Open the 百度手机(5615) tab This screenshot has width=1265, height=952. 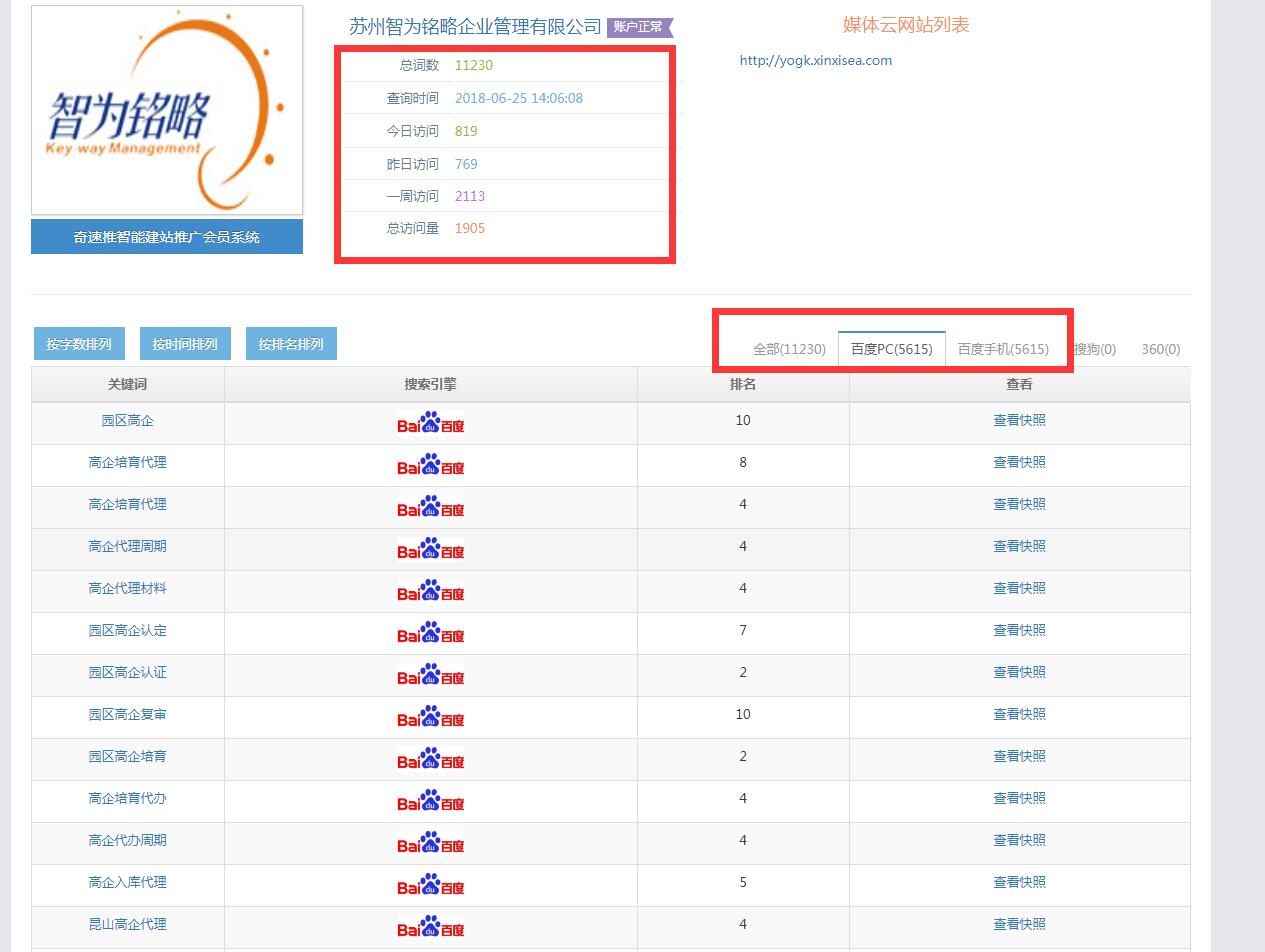coord(1003,349)
